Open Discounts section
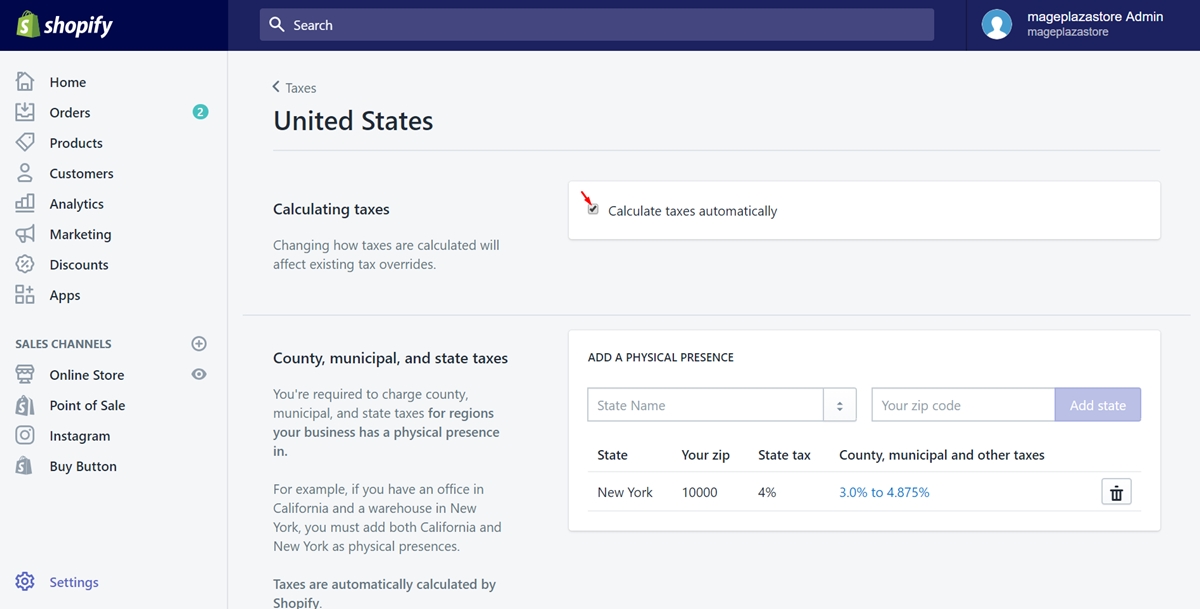This screenshot has height=609, width=1200. (x=79, y=265)
